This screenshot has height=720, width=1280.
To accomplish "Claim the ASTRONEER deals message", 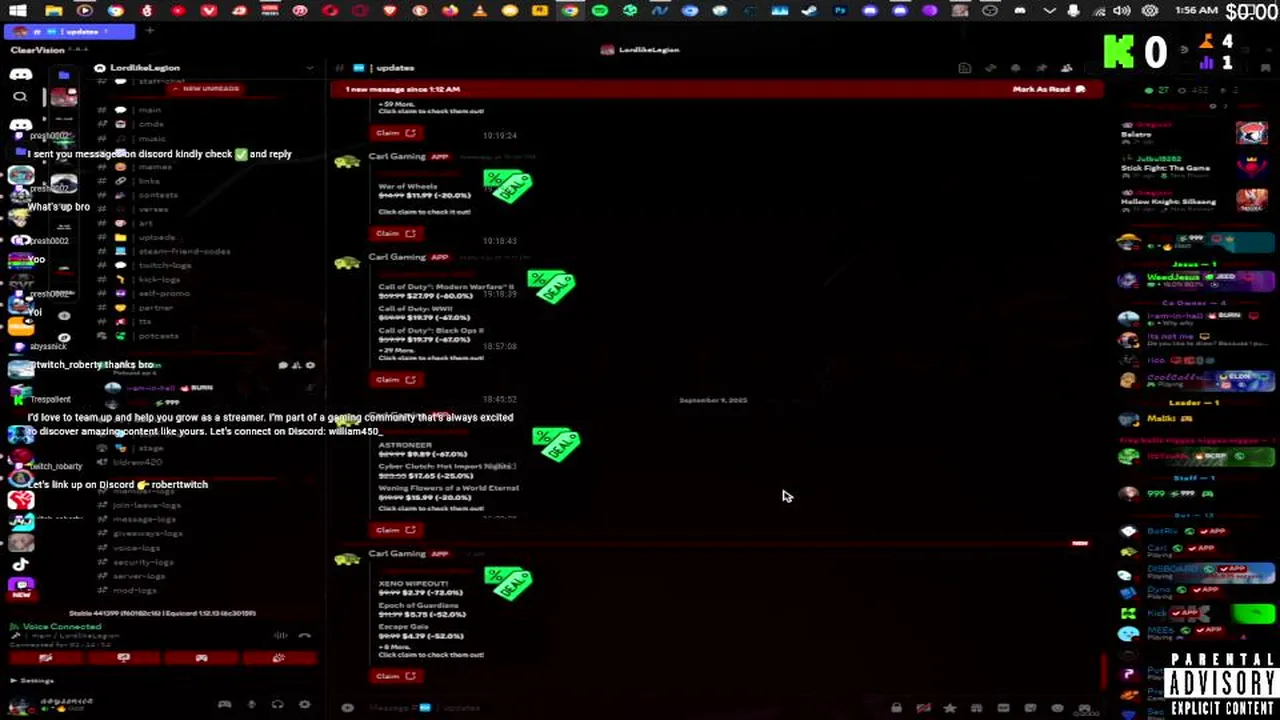I will [397, 529].
